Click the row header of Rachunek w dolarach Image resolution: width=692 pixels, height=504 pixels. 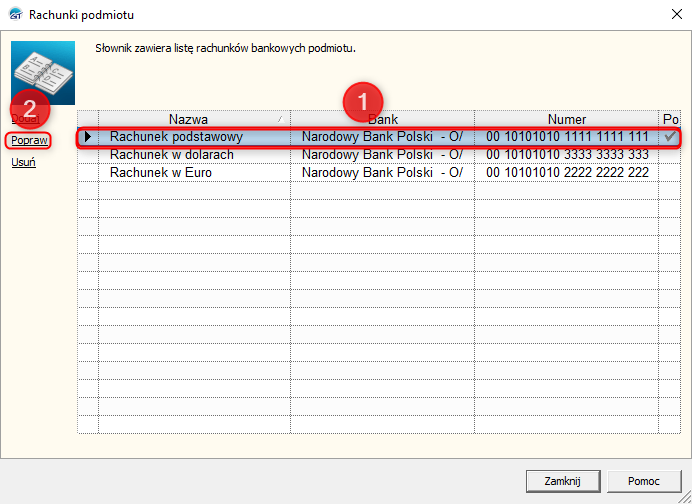88,155
